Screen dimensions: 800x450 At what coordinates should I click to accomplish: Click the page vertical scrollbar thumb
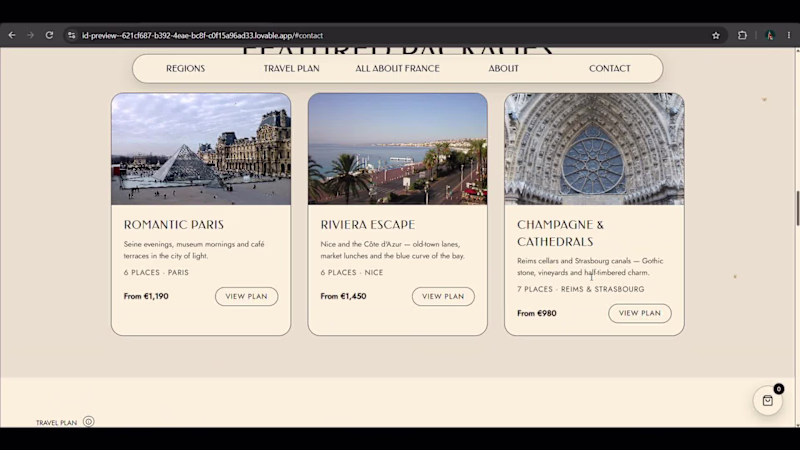coord(797,208)
